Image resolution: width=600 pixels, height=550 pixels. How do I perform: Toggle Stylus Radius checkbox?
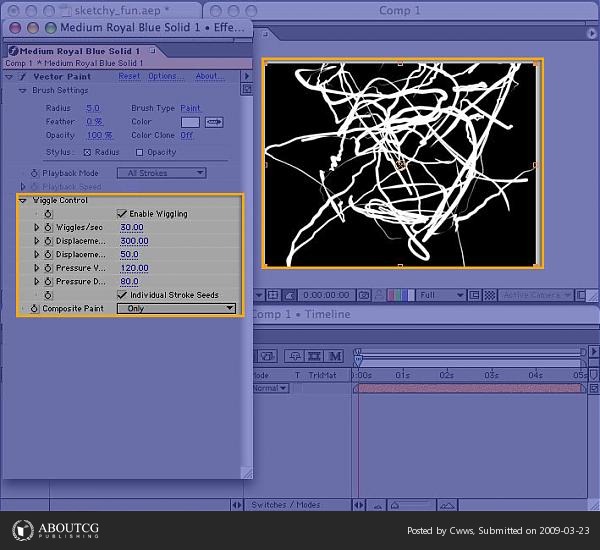(87, 152)
